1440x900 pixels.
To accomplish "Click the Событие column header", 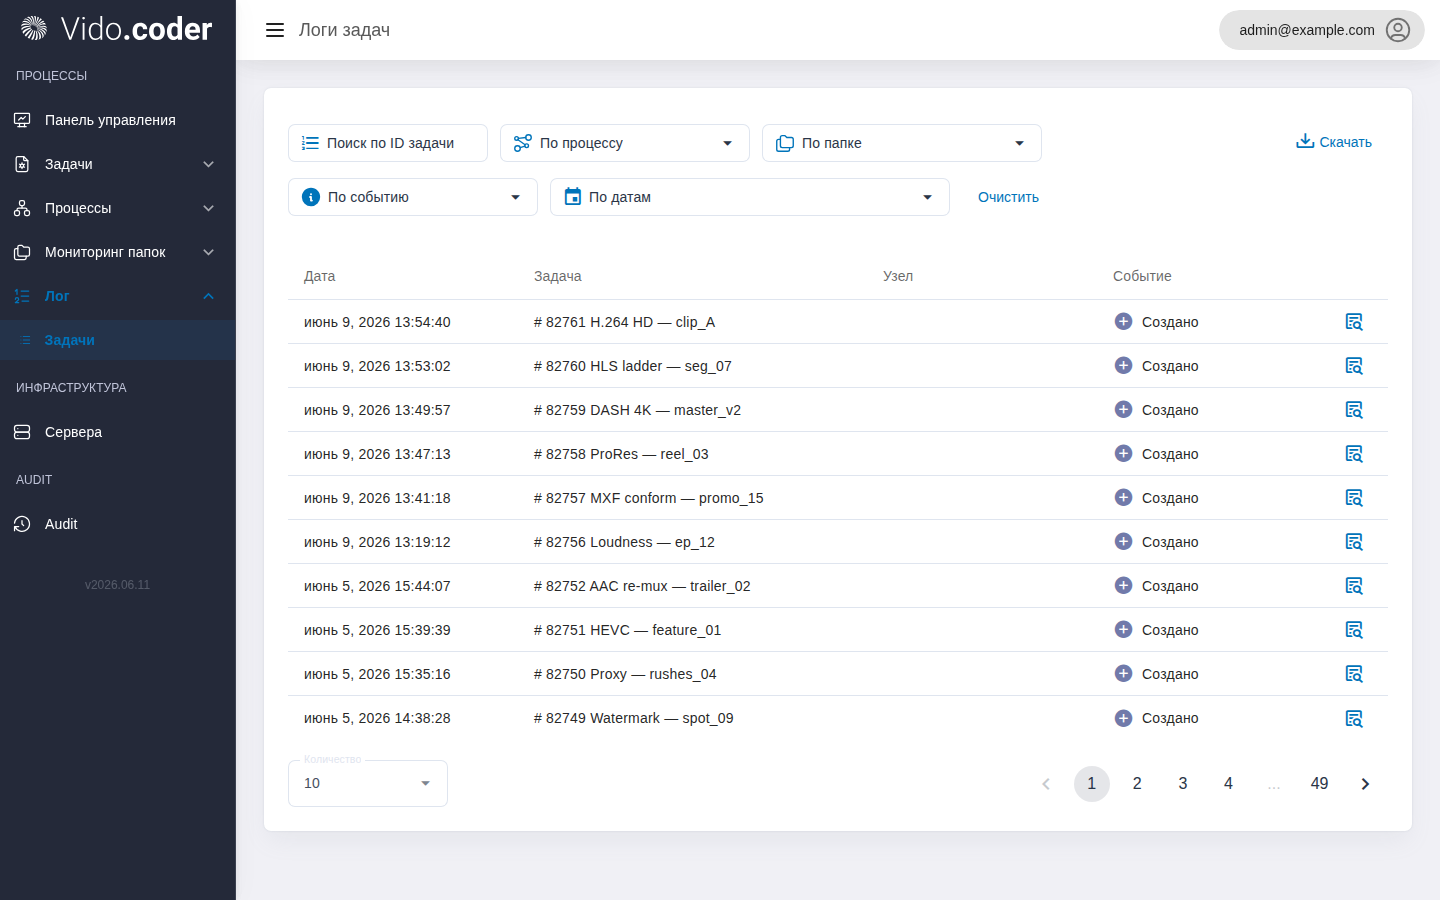I will pos(1142,276).
